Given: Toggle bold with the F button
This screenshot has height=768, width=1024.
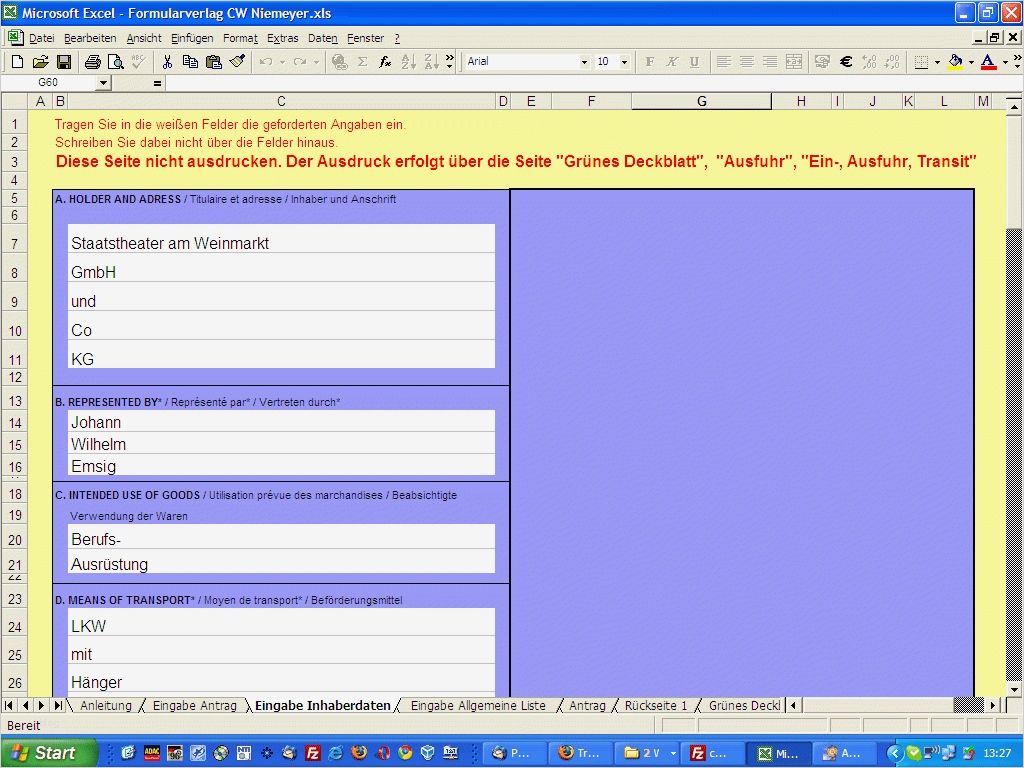Looking at the screenshot, I should point(649,62).
